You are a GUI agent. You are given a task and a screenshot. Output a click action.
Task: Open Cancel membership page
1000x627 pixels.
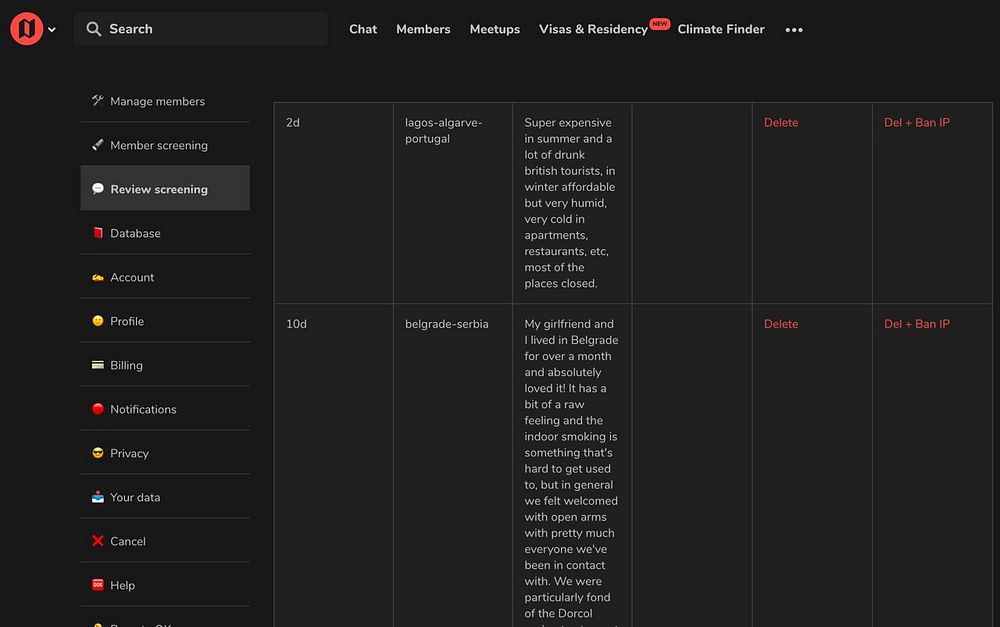click(165, 541)
